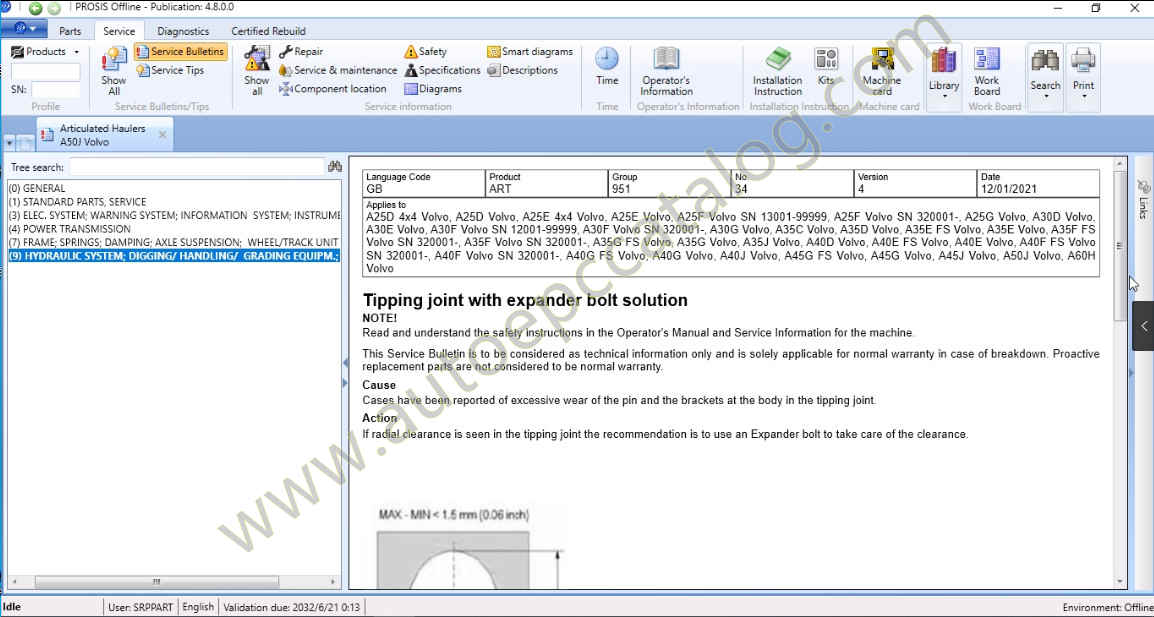Click the document vertical scrollbar thumb
Viewport: 1154px width, 617px height.
coord(1120,245)
